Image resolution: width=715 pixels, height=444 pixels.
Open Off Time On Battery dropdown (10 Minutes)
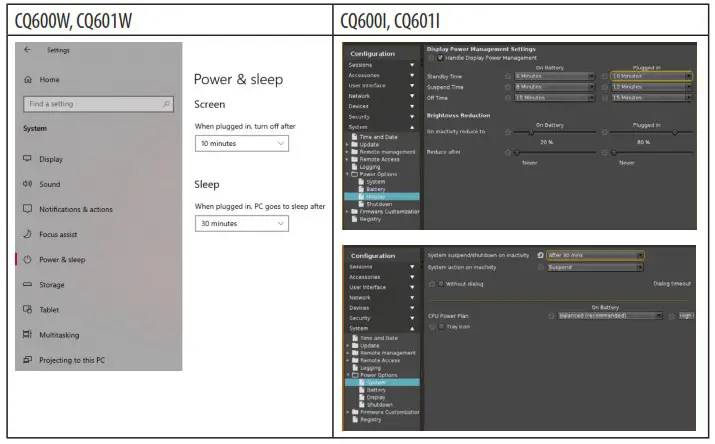(x=554, y=98)
